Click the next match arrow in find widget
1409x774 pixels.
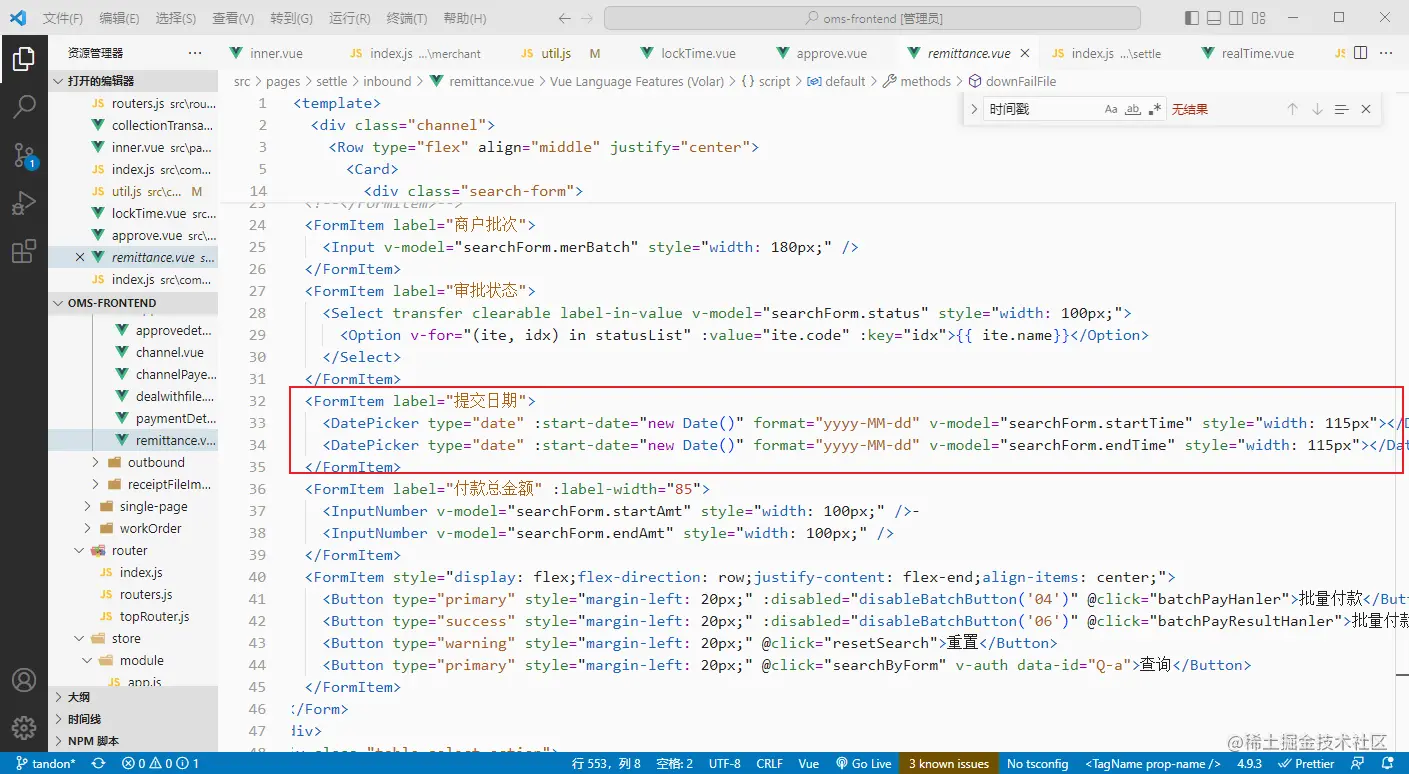point(1316,109)
